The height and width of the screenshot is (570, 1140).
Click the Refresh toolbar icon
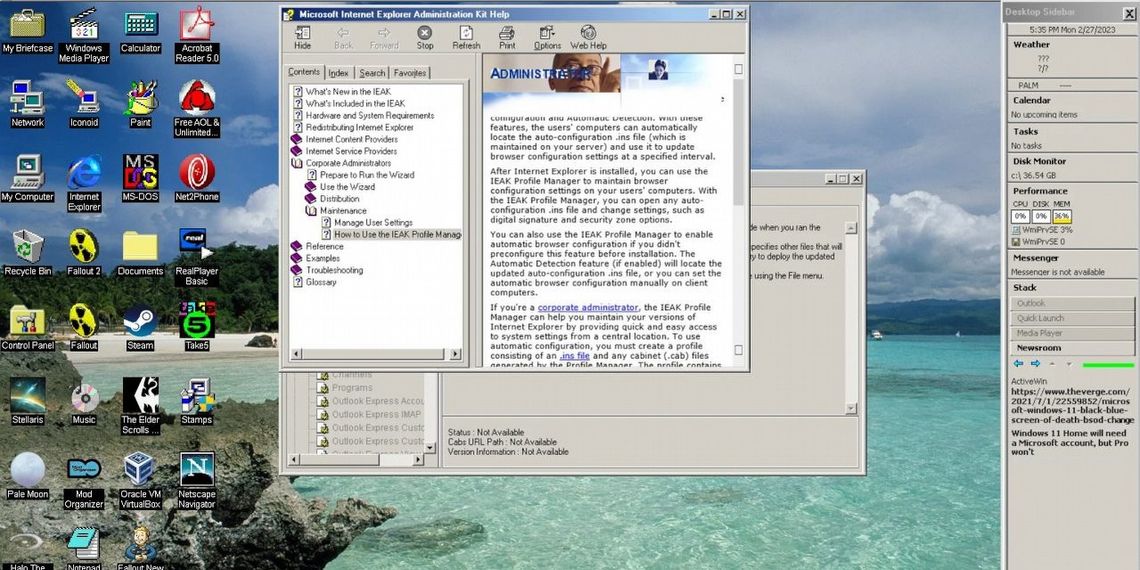click(x=466, y=38)
